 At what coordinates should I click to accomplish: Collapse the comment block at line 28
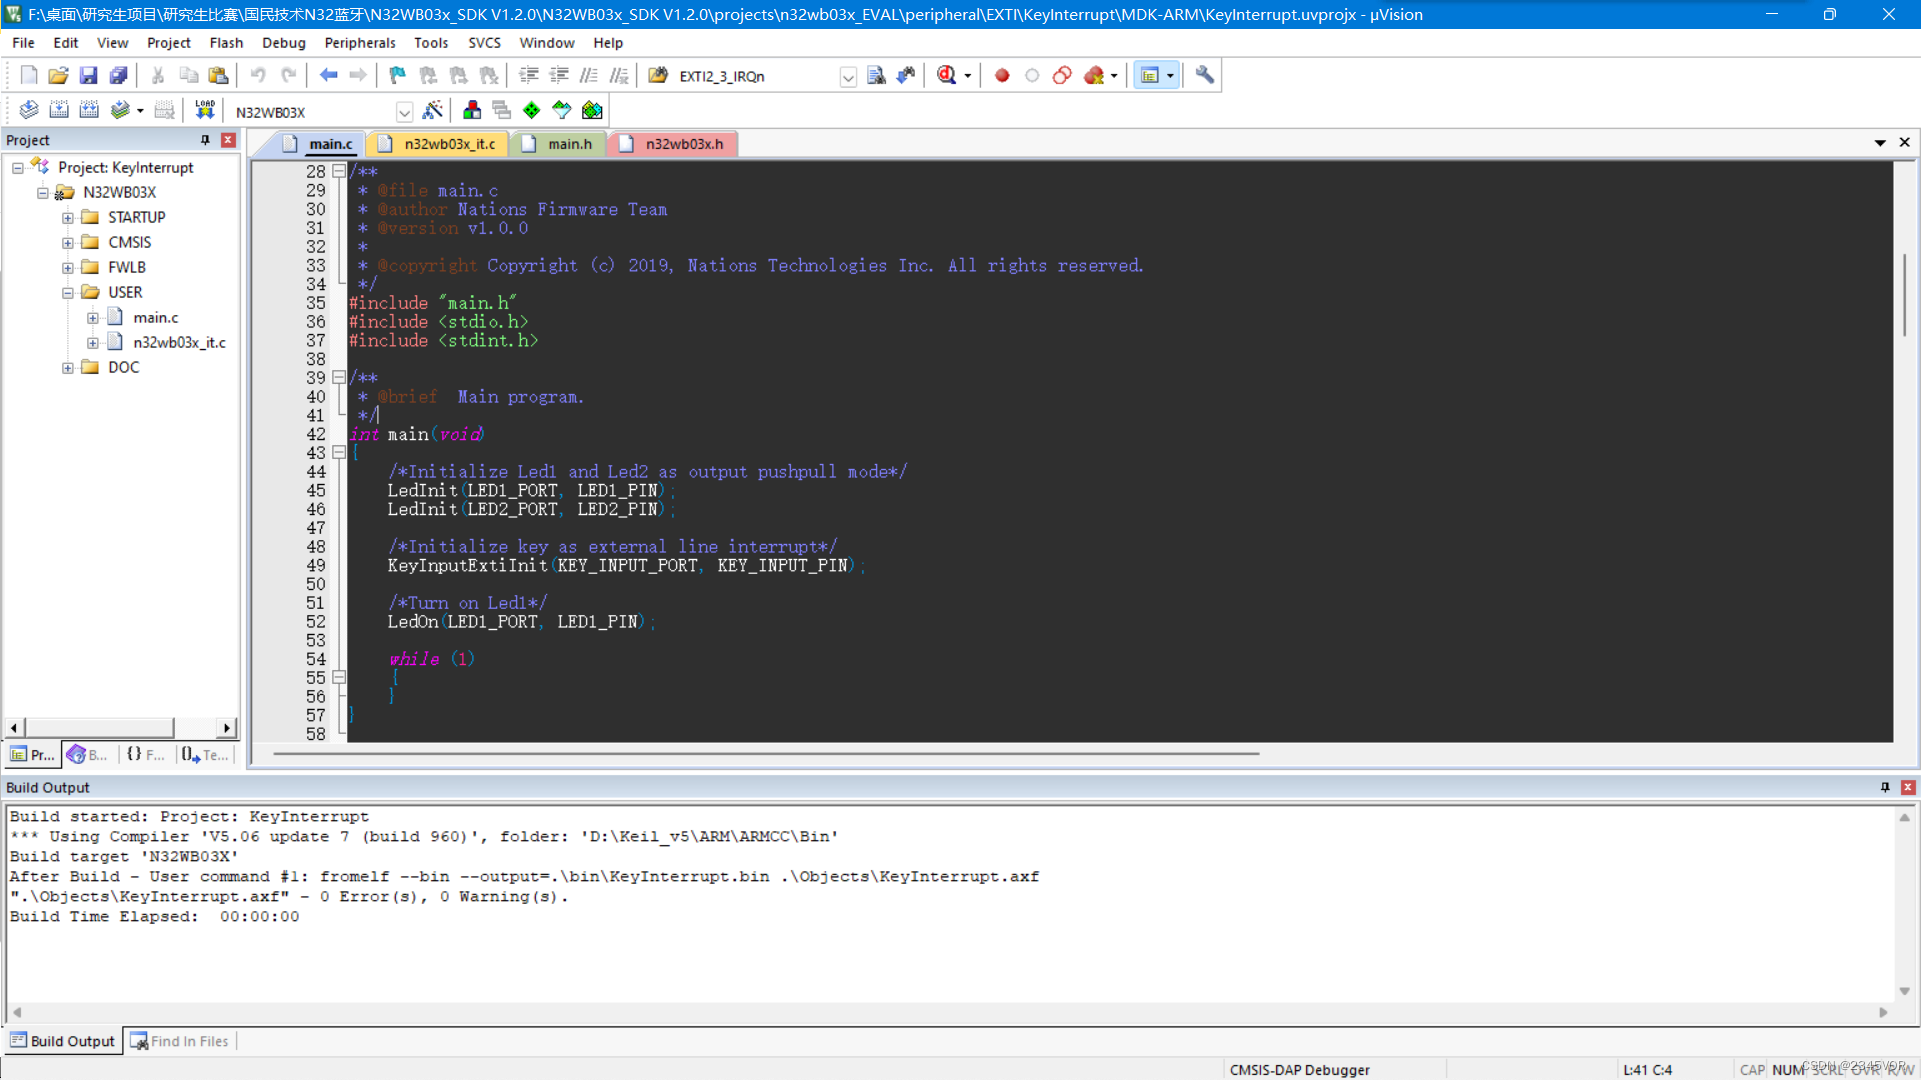pos(339,171)
